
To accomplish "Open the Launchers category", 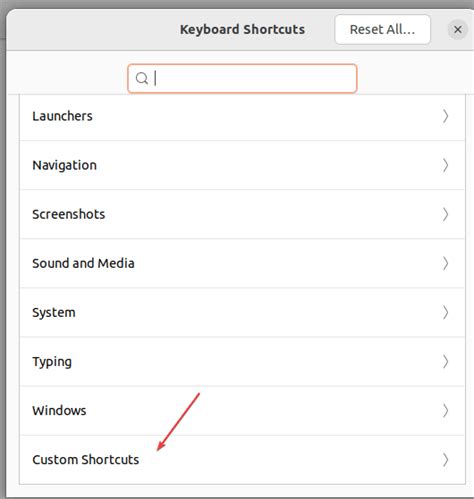I will [x=242, y=116].
